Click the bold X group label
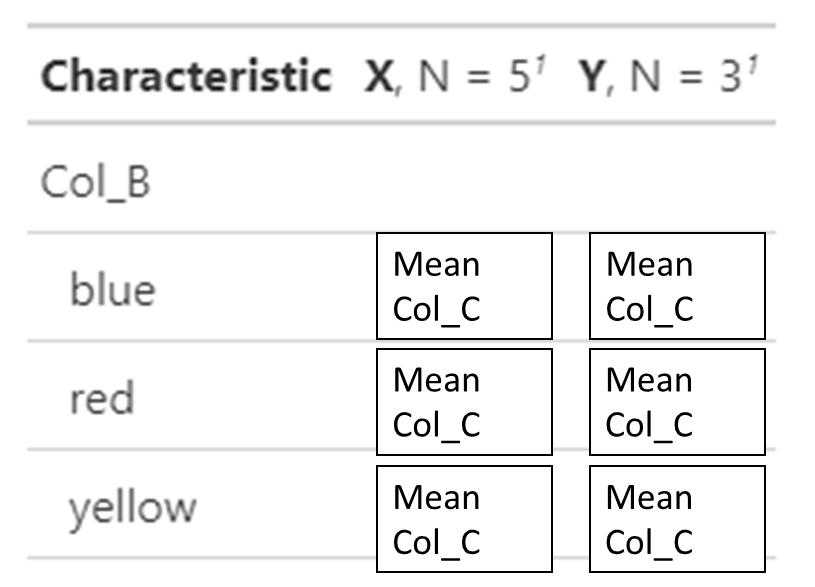 [x=379, y=76]
